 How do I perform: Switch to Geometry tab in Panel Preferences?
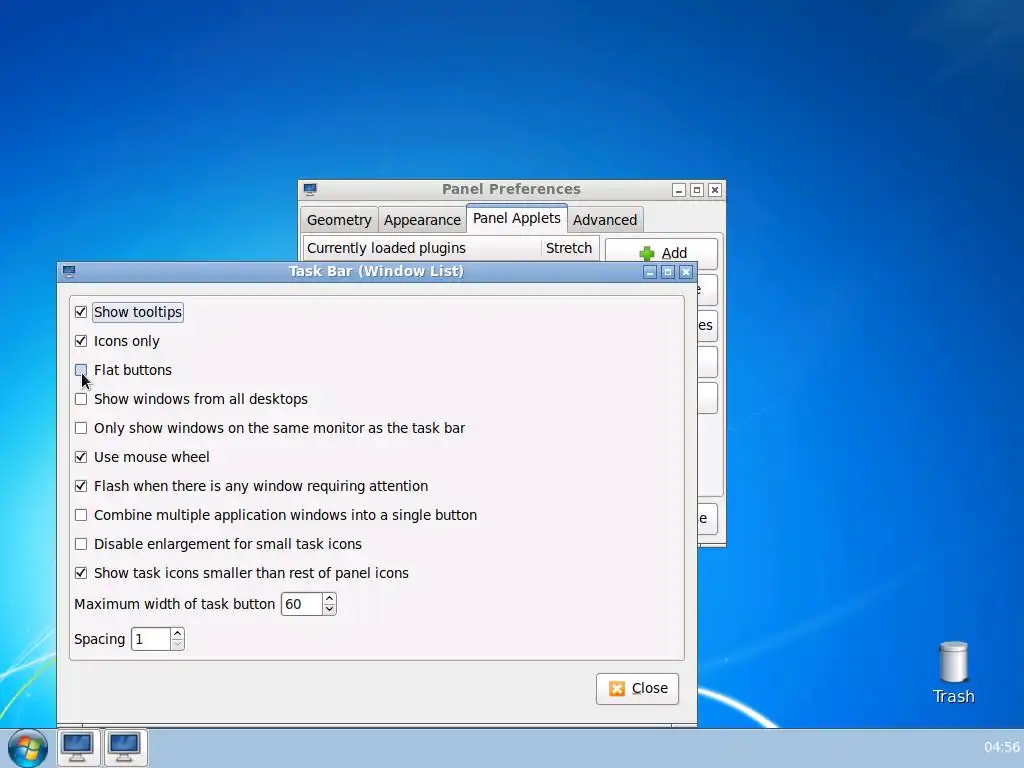coord(339,220)
